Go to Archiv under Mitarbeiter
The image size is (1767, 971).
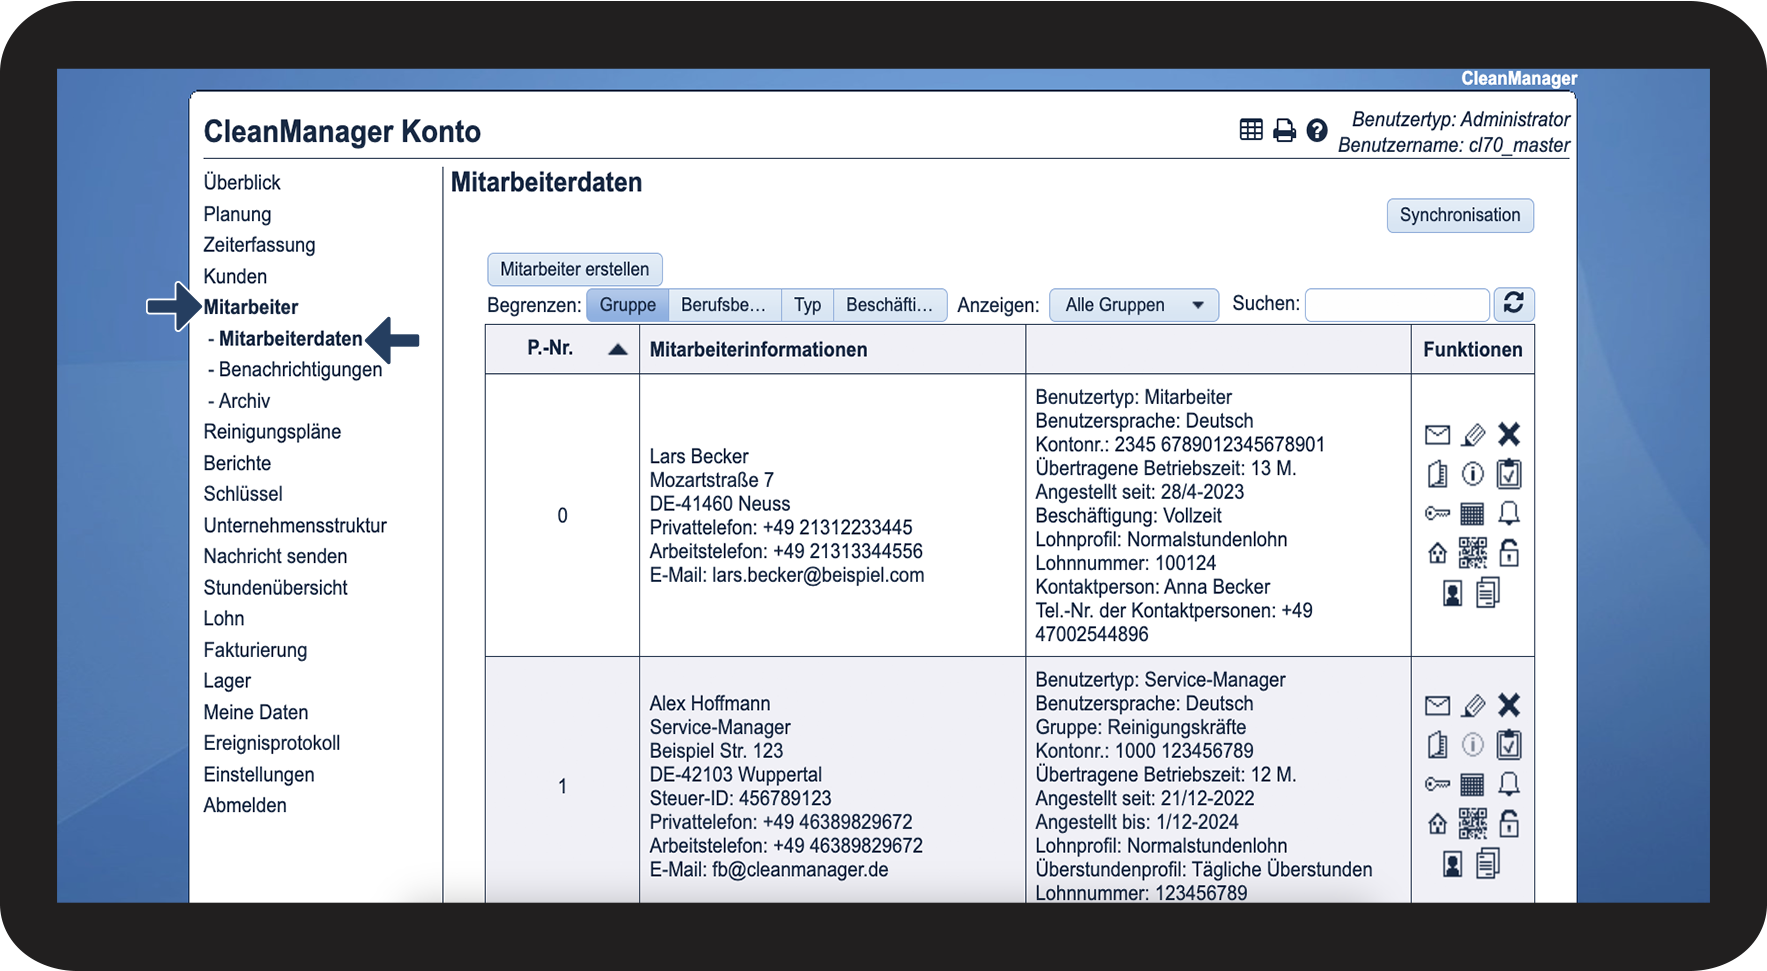tap(244, 401)
